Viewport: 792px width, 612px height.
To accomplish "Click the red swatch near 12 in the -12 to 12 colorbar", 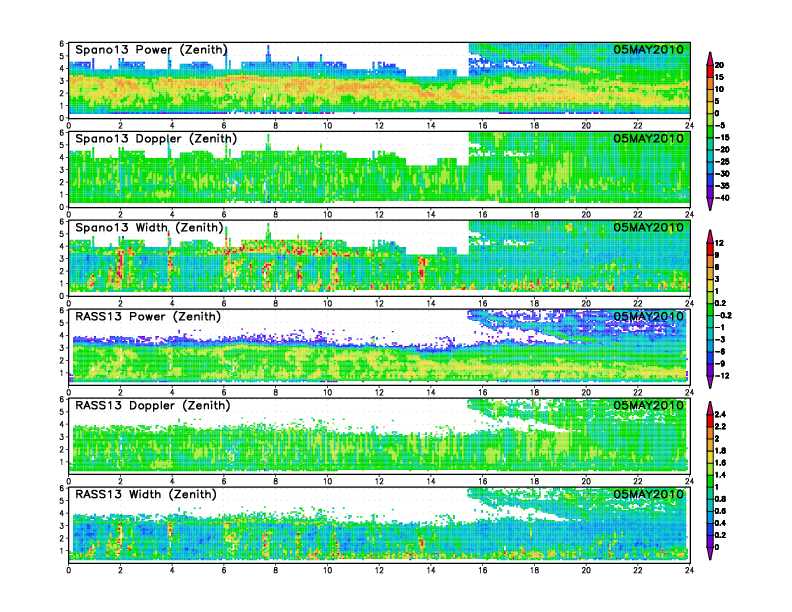I will [710, 249].
